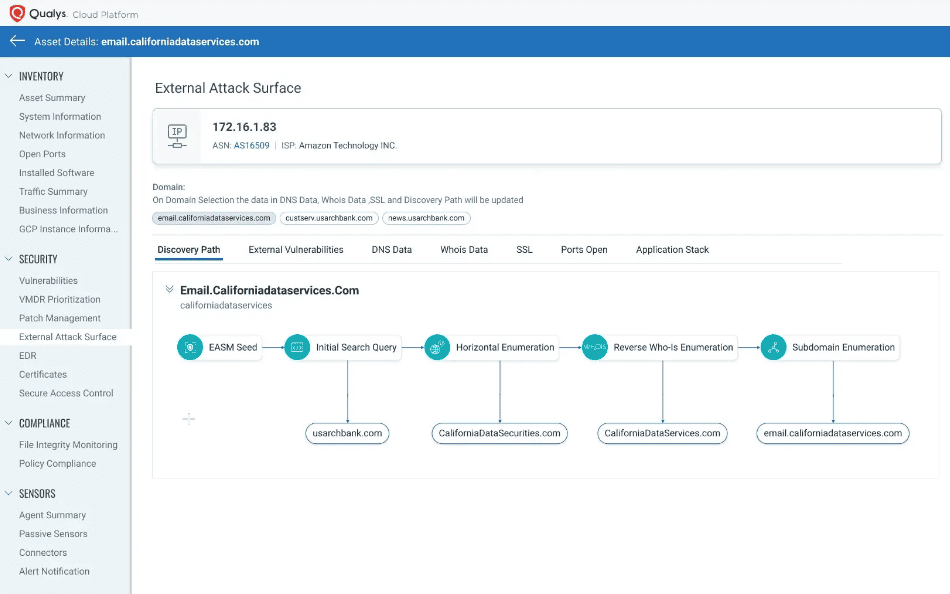Image resolution: width=950 pixels, height=594 pixels.
Task: Click the Reverse Who-Is Enumeration icon
Action: pyautogui.click(x=595, y=347)
